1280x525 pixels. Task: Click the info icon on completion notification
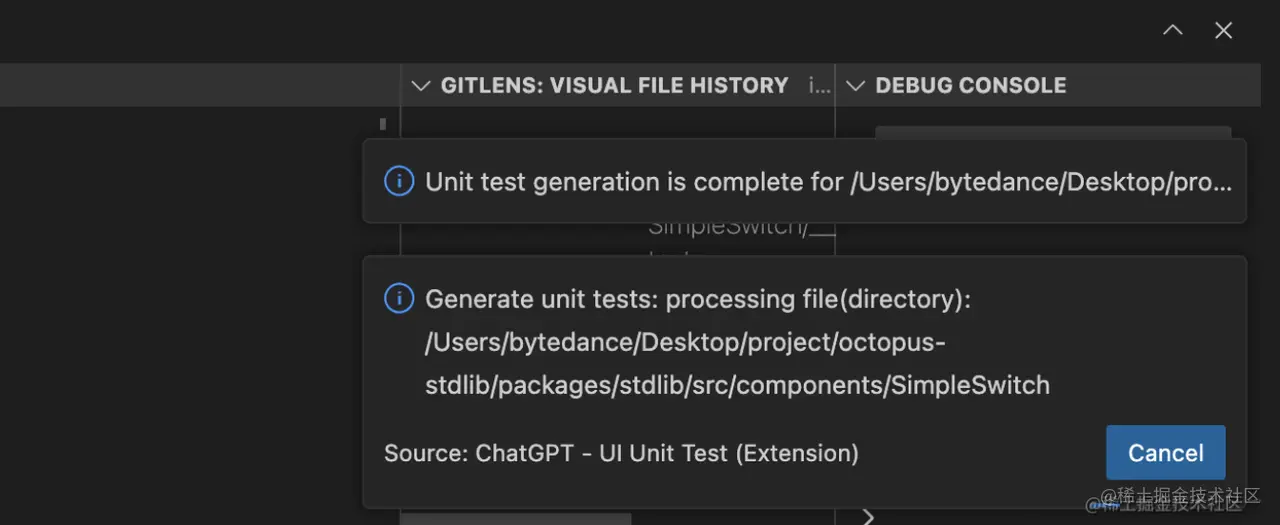click(399, 182)
